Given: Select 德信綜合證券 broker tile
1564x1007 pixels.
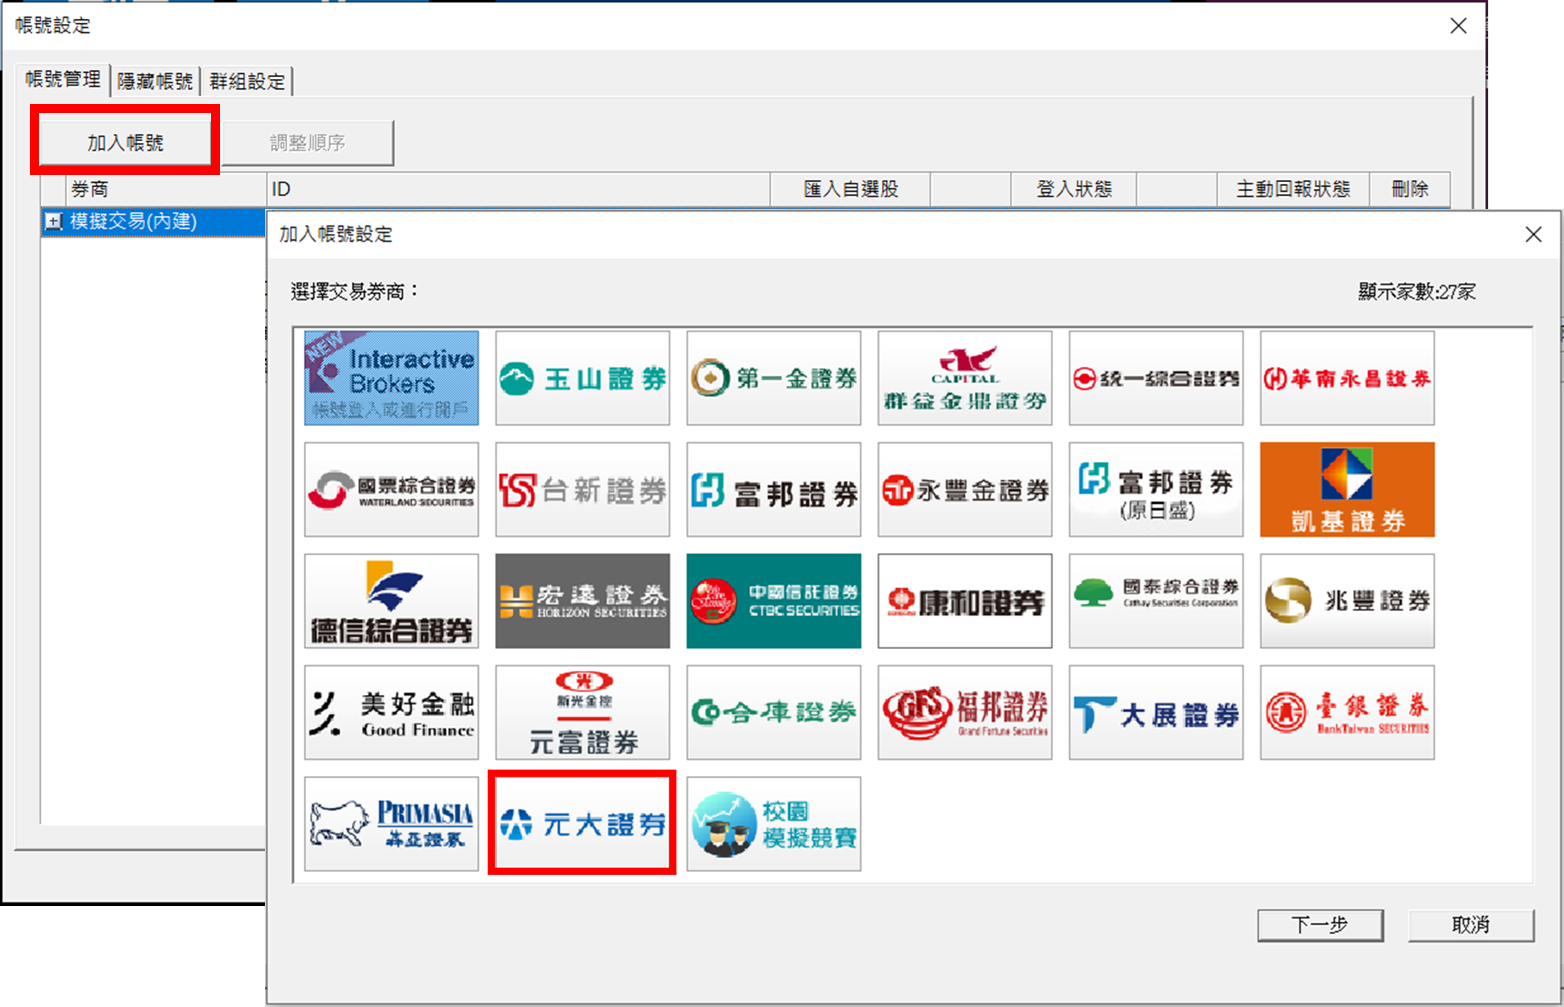Looking at the screenshot, I should pos(391,601).
